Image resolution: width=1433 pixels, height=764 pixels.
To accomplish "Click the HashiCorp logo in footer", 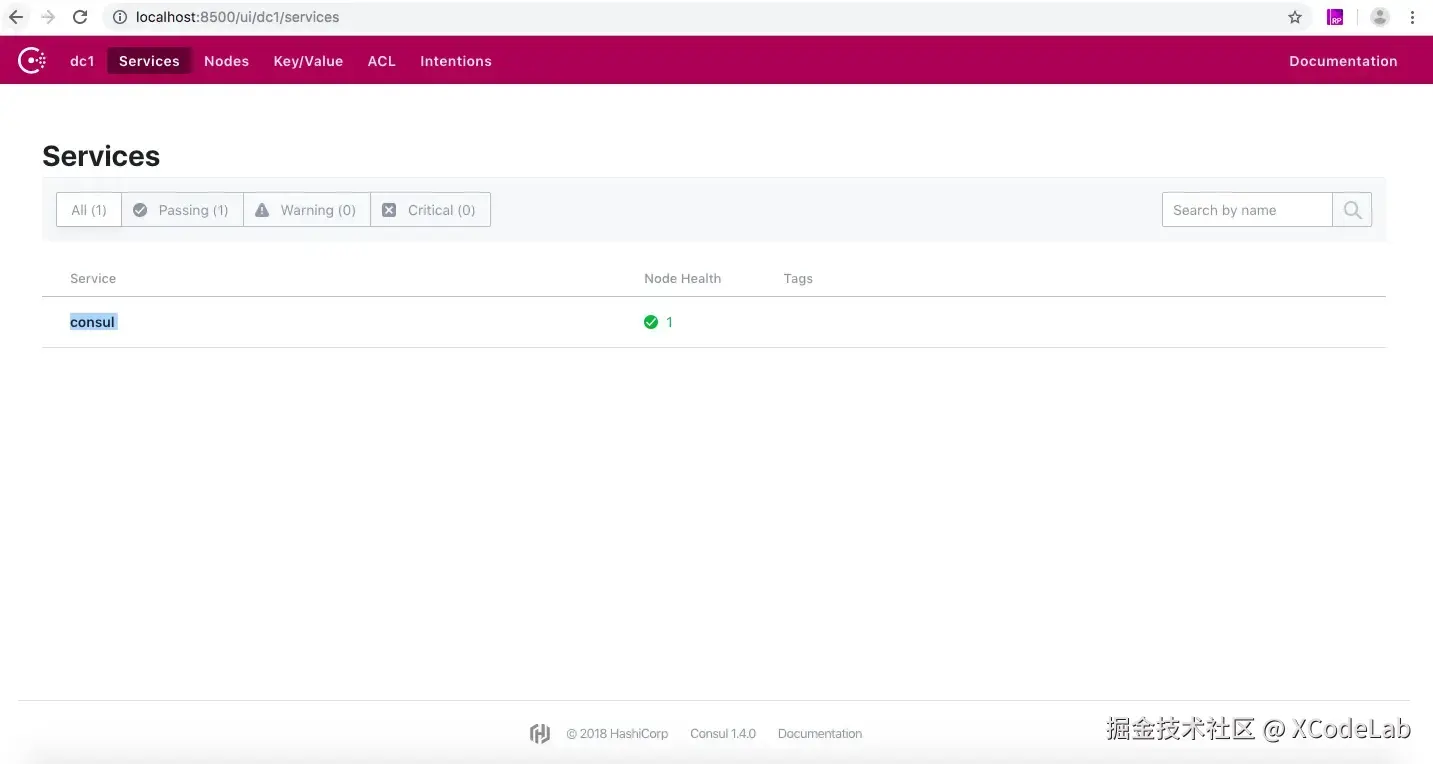I will point(540,734).
